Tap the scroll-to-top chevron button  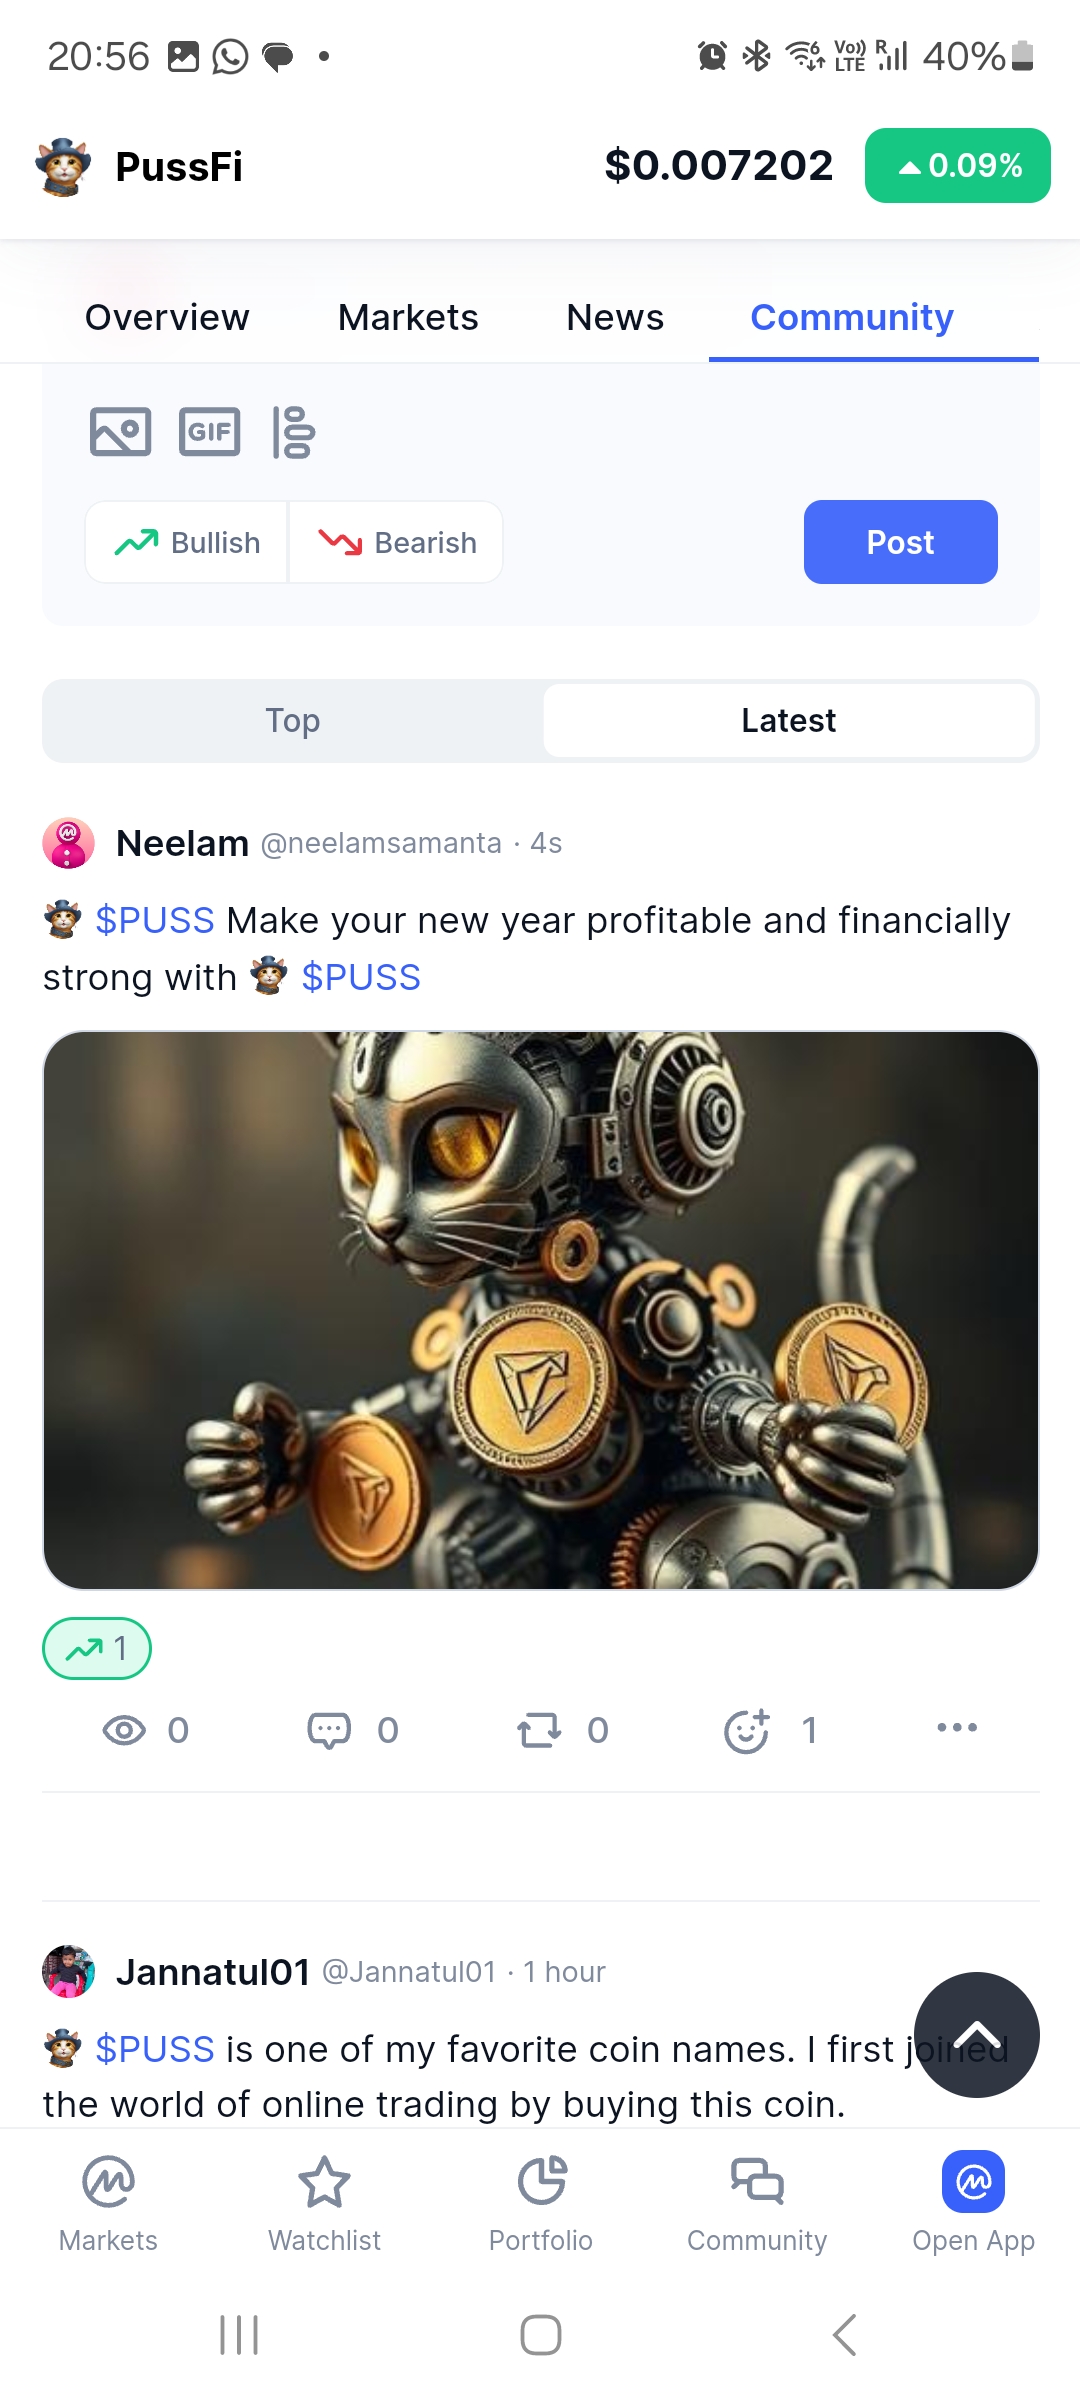point(977,2035)
